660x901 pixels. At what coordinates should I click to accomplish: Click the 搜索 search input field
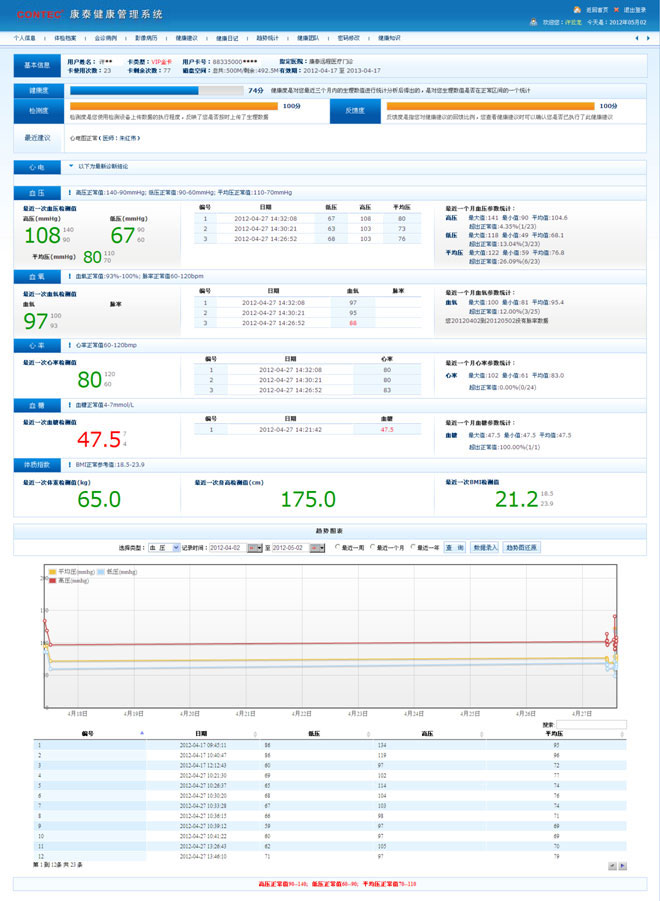click(591, 725)
